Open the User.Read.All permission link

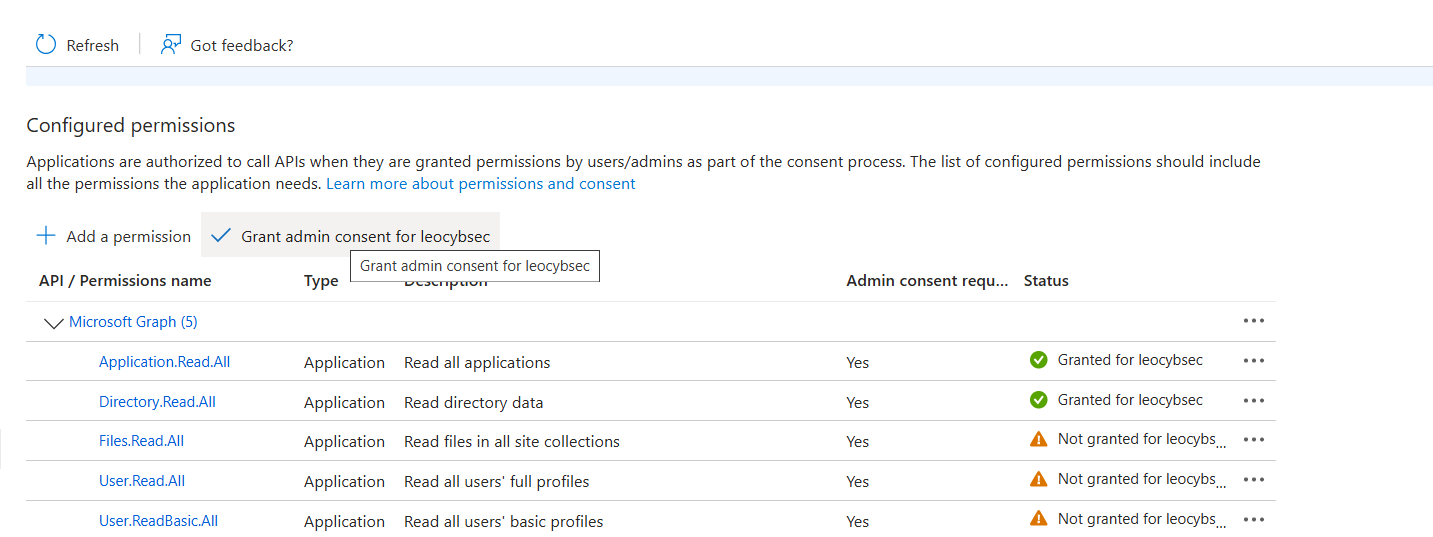click(x=142, y=481)
